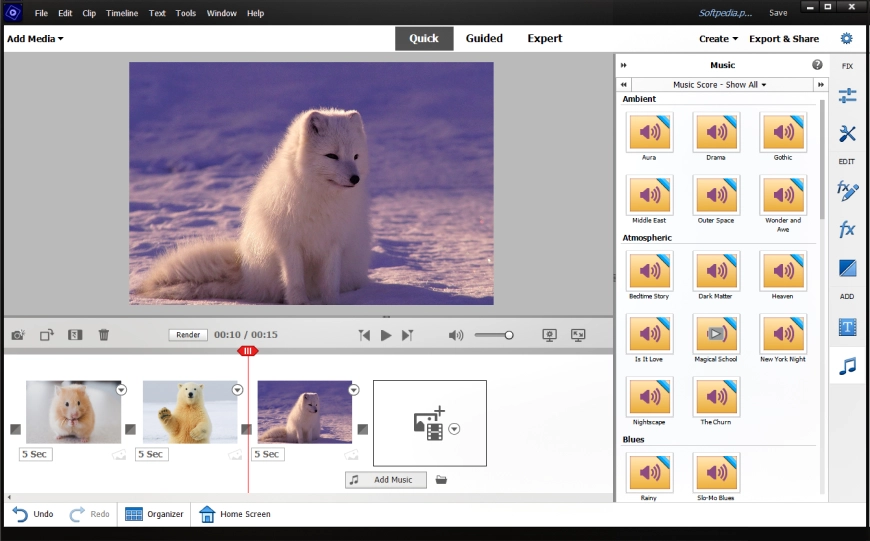Image resolution: width=870 pixels, height=541 pixels.
Task: Open the Clip menu
Action: [x=89, y=13]
